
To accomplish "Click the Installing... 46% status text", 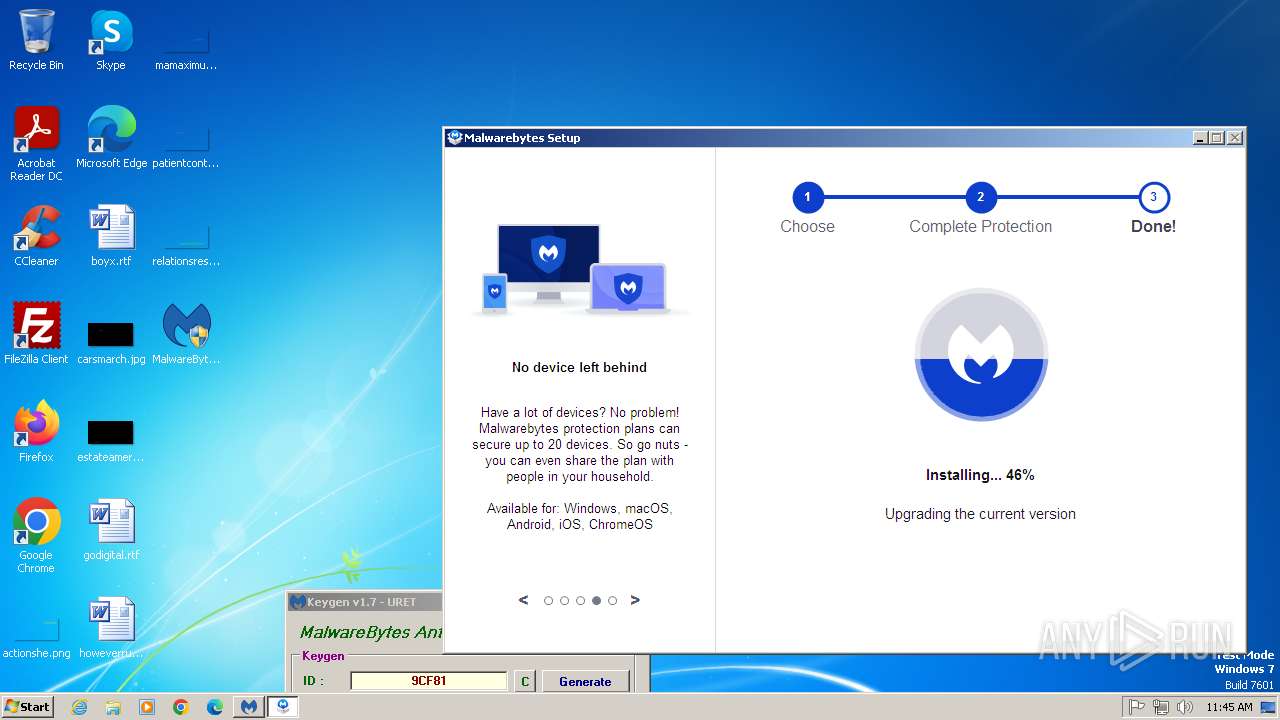I will pos(980,475).
